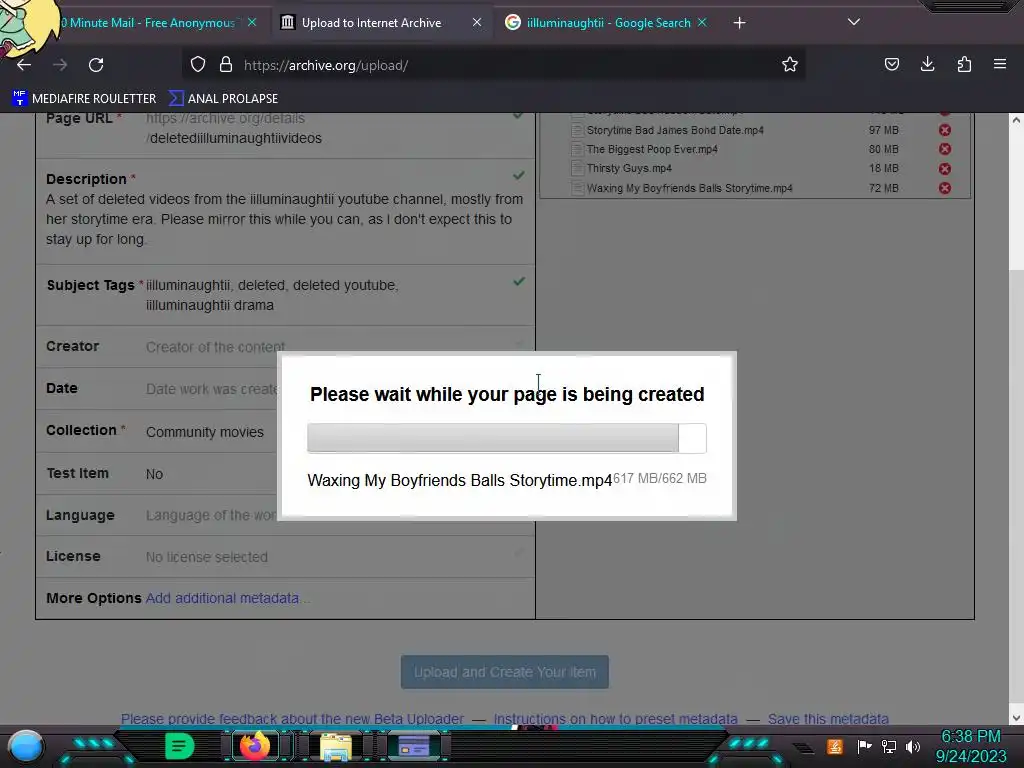Click the taskbar clock 6:38 PM
Viewport: 1024px width, 768px height.
(970, 737)
